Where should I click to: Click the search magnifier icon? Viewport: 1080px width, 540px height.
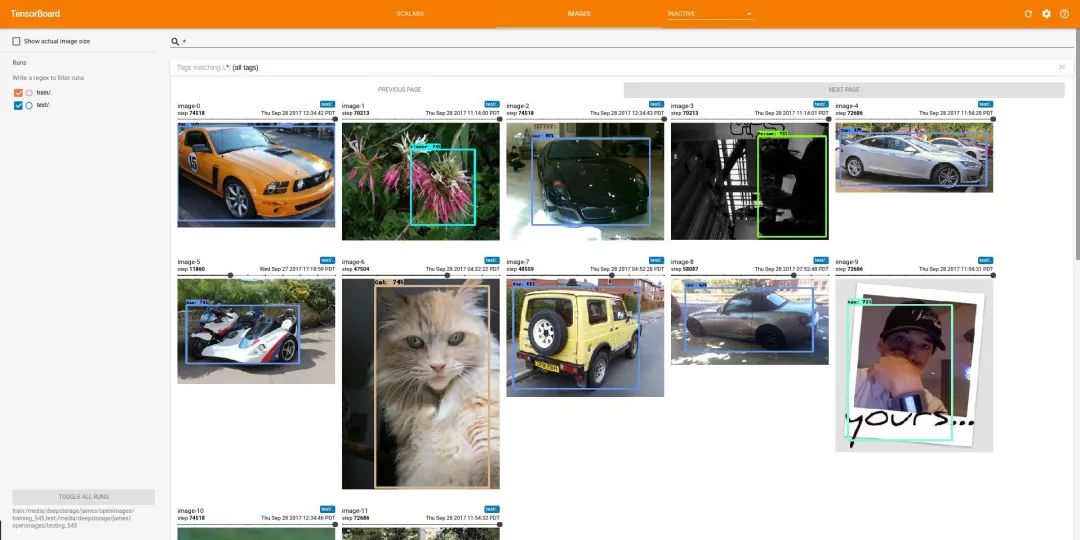click(x=175, y=41)
